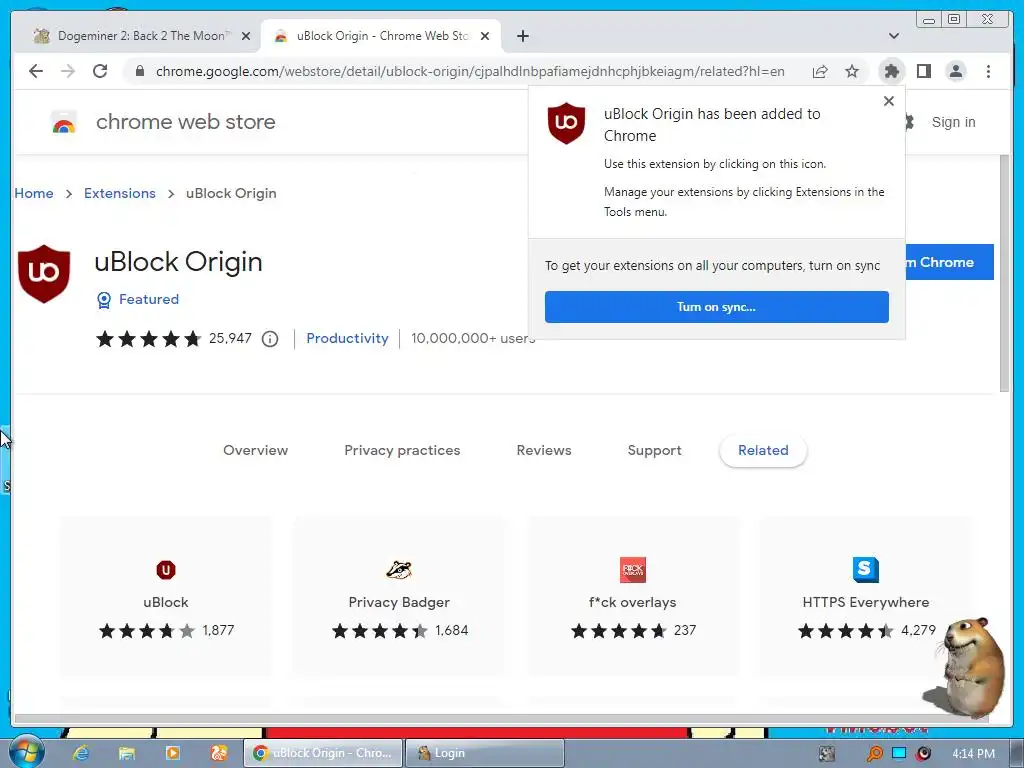Click the clock showing 4:14 PM

coord(973,754)
